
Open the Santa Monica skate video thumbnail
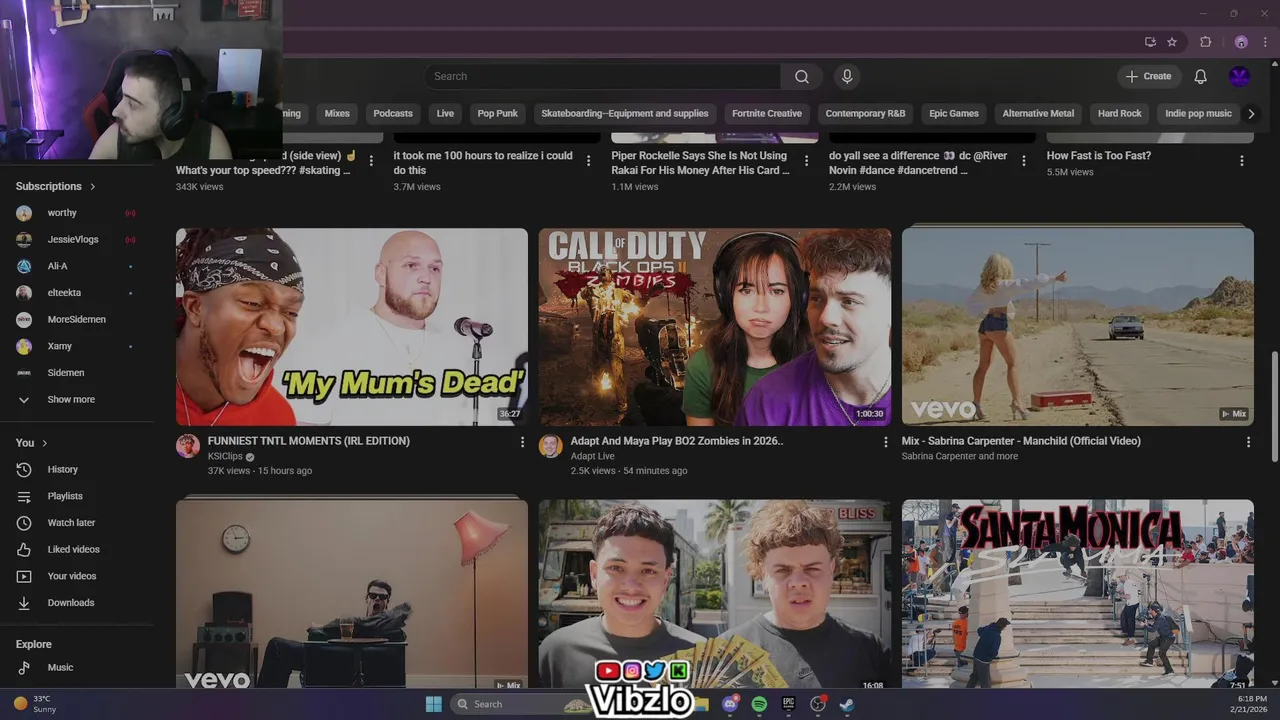(x=1078, y=594)
